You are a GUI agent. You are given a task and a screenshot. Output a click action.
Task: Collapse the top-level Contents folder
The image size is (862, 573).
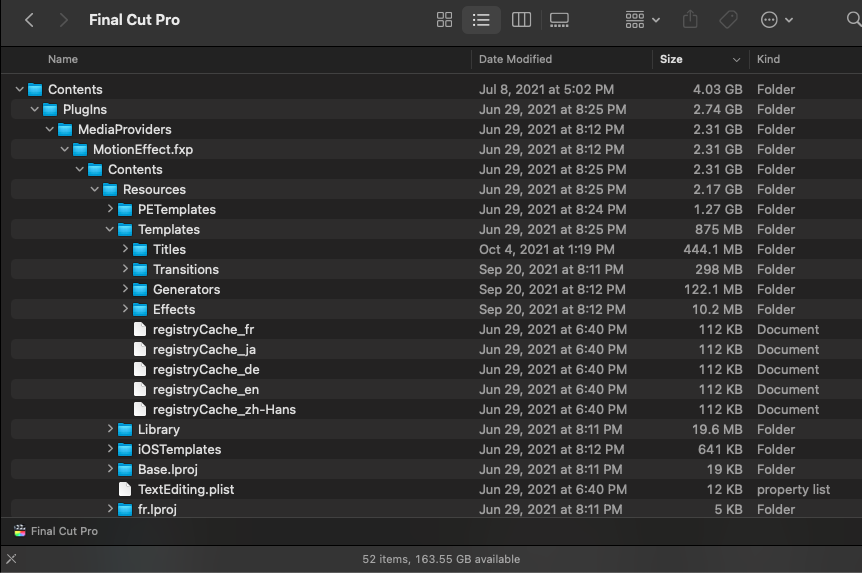tap(19, 89)
